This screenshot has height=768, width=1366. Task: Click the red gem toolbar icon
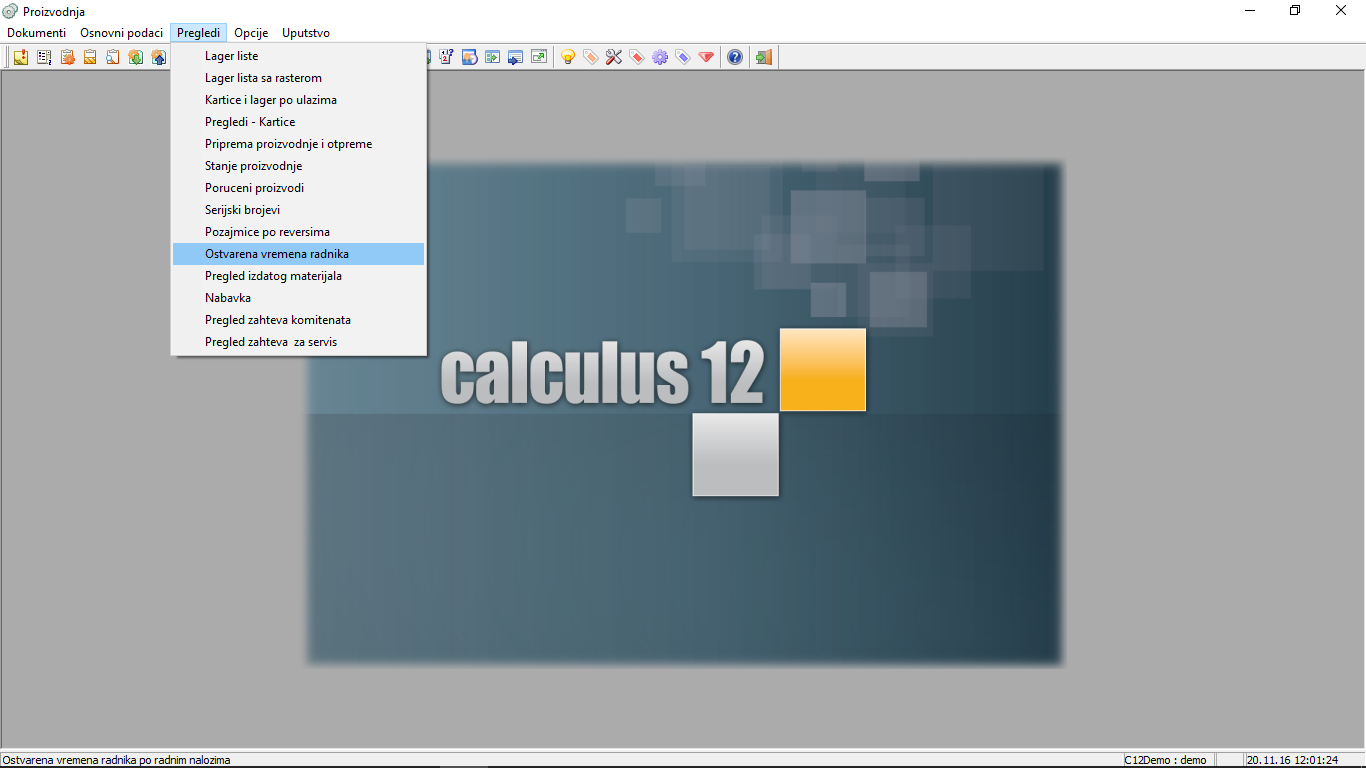click(x=706, y=57)
